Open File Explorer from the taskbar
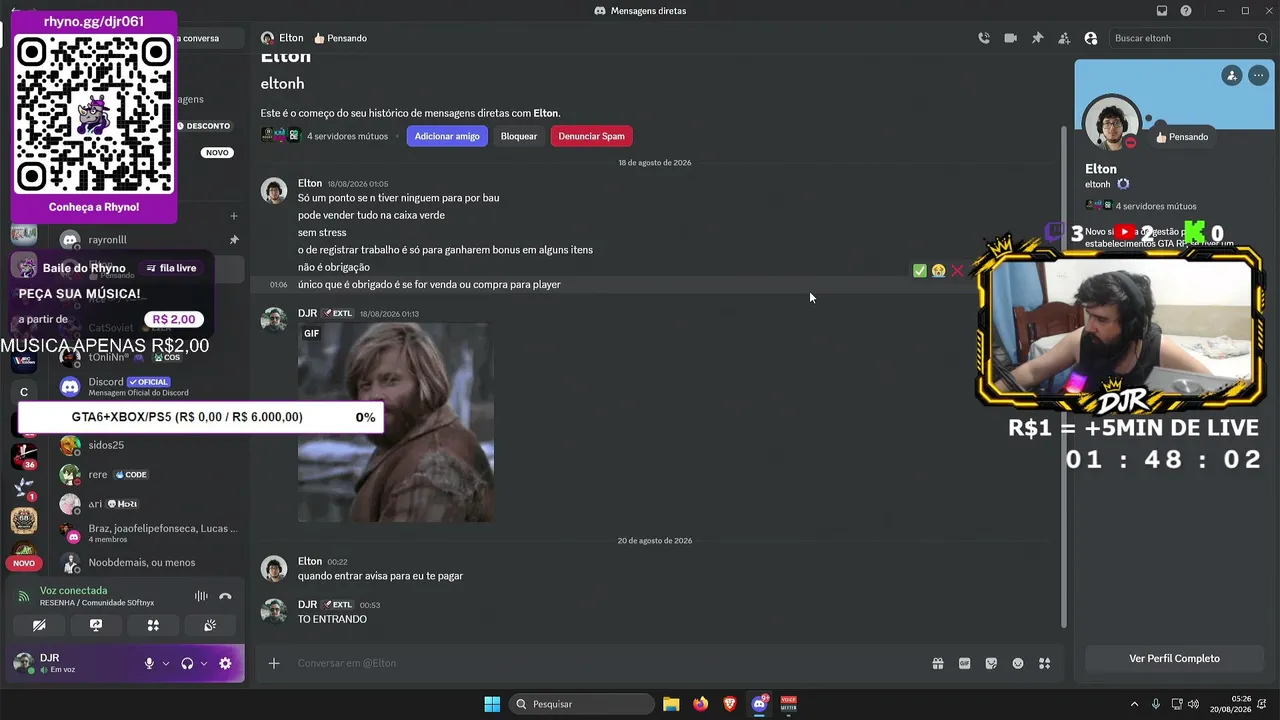This screenshot has width=1280, height=720. pos(671,704)
